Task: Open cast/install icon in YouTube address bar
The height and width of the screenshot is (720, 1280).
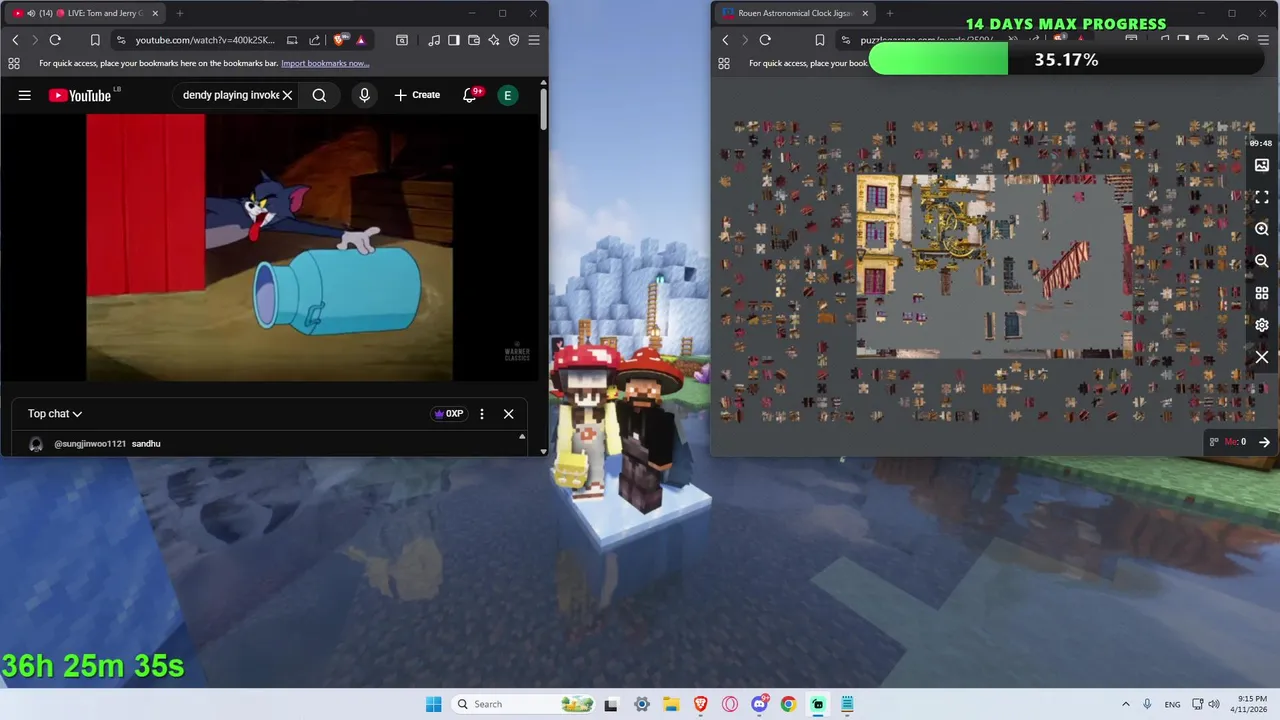Action: [292, 40]
